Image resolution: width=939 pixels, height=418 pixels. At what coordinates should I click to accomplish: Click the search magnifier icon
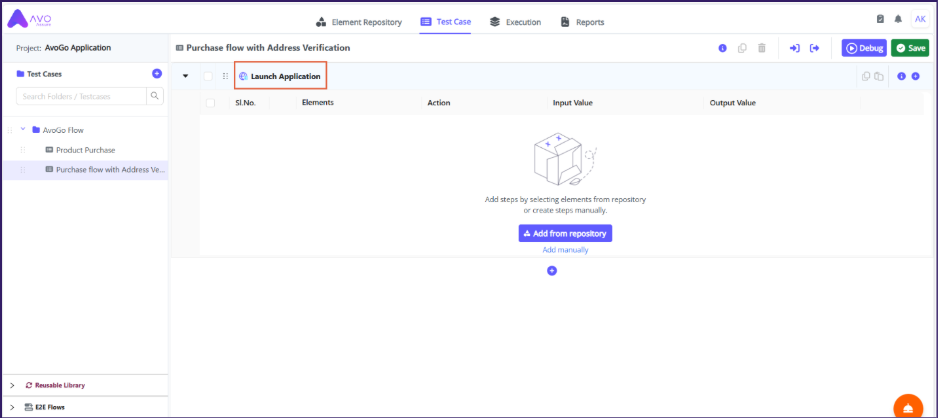155,96
